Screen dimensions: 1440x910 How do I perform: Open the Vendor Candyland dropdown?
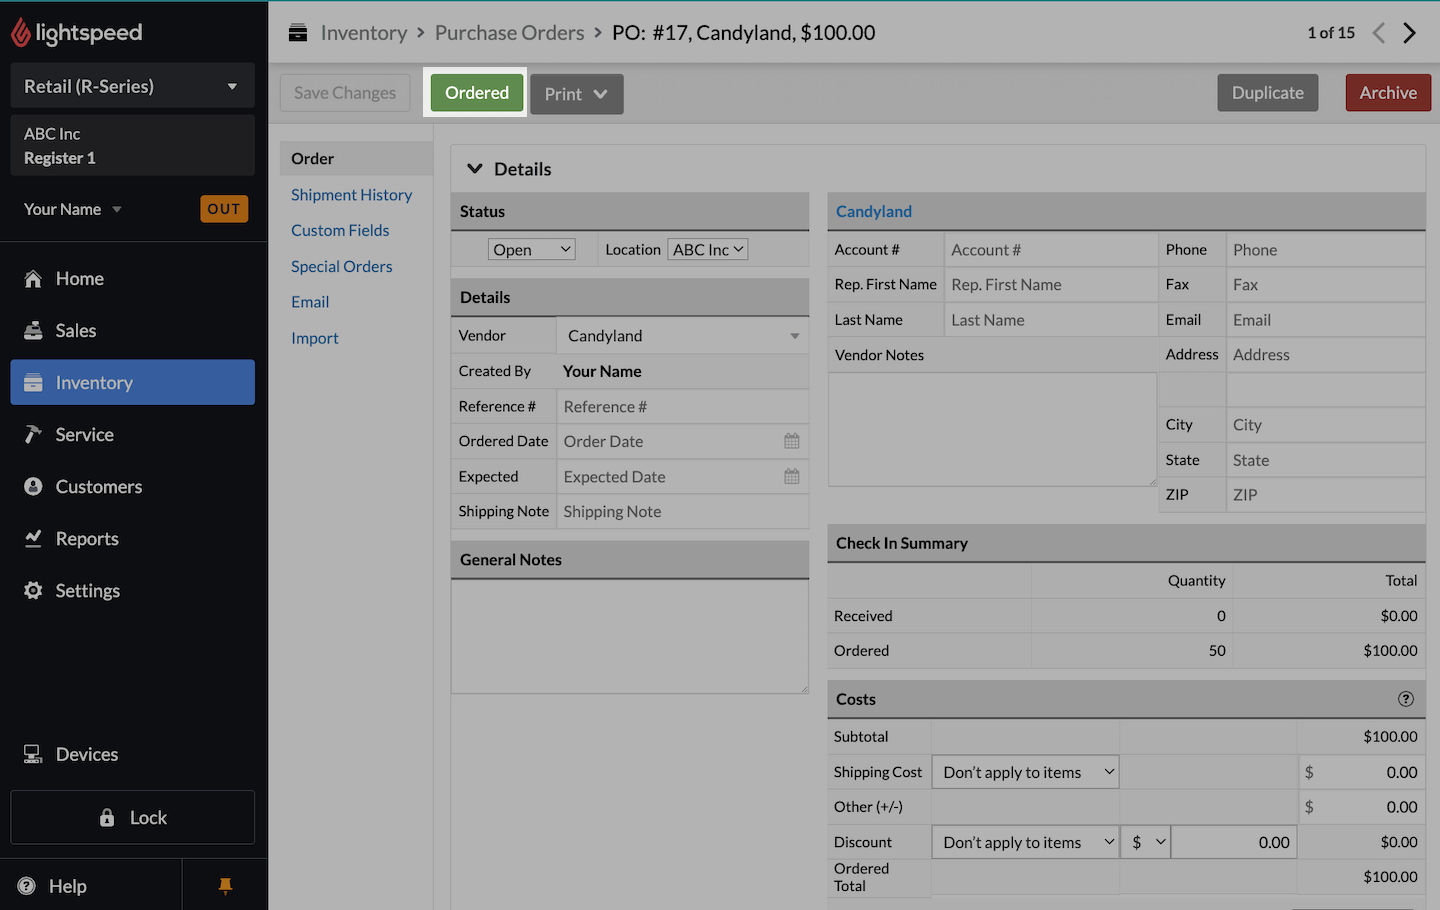click(683, 336)
